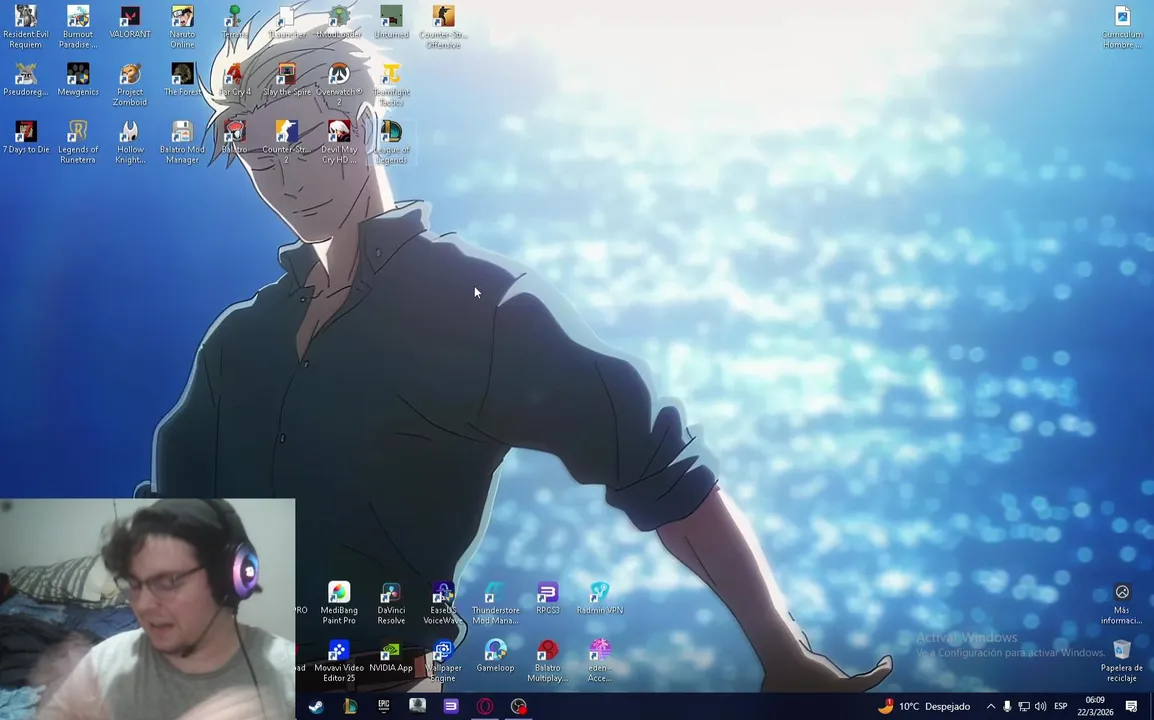Click the RPCS3 icon in the taskbar
This screenshot has width=1154, height=720.
click(451, 706)
